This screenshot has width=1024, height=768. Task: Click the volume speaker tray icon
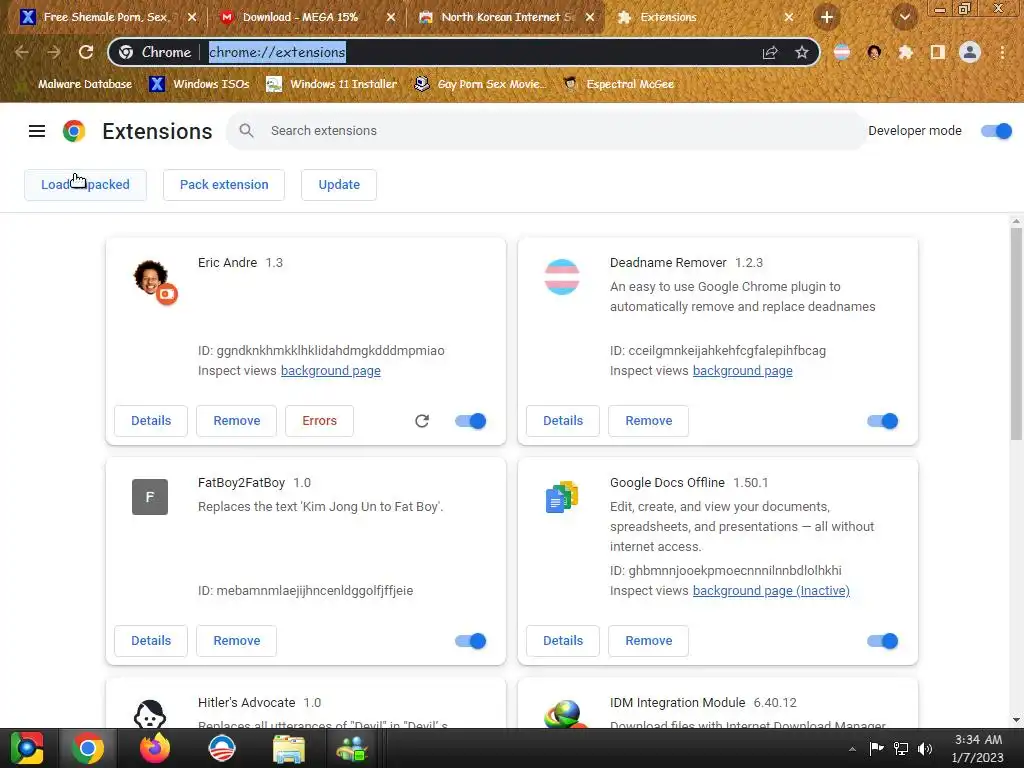tap(925, 748)
